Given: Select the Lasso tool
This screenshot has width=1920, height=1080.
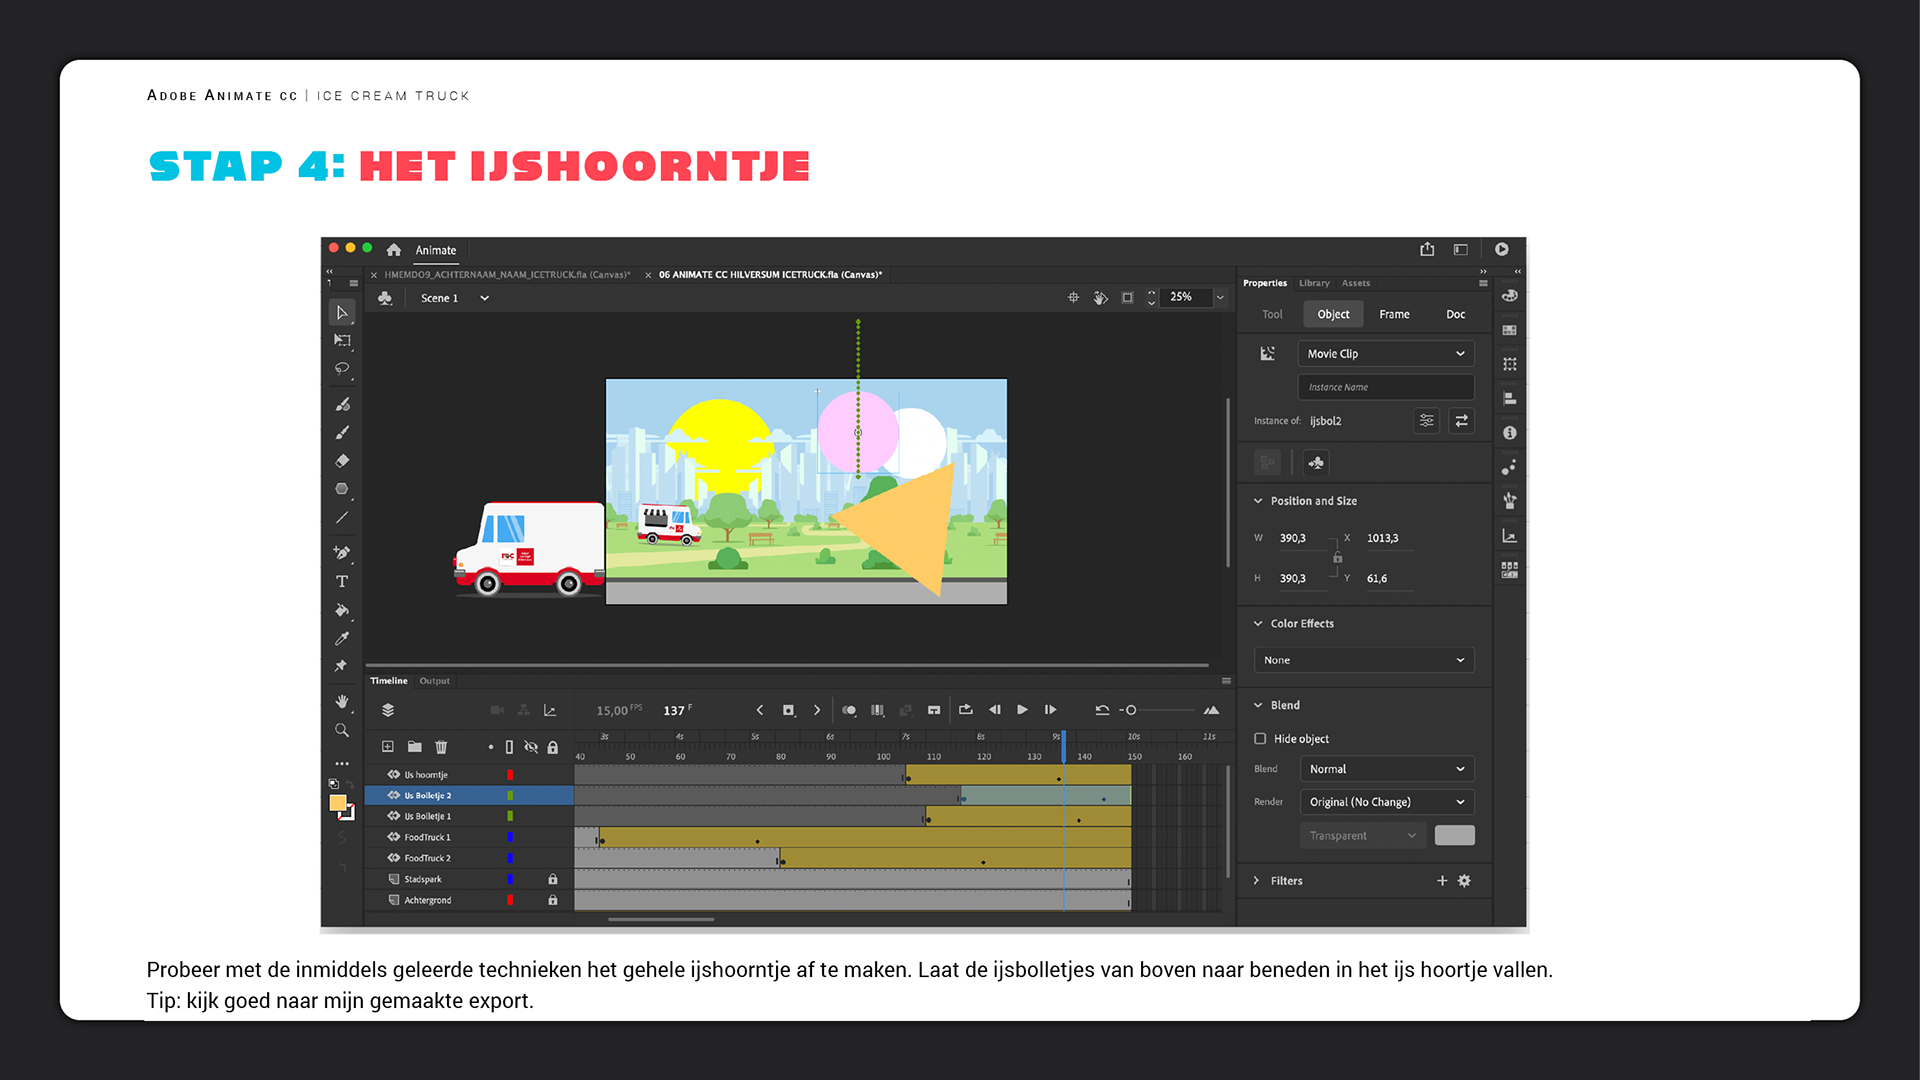Looking at the screenshot, I should (x=342, y=368).
